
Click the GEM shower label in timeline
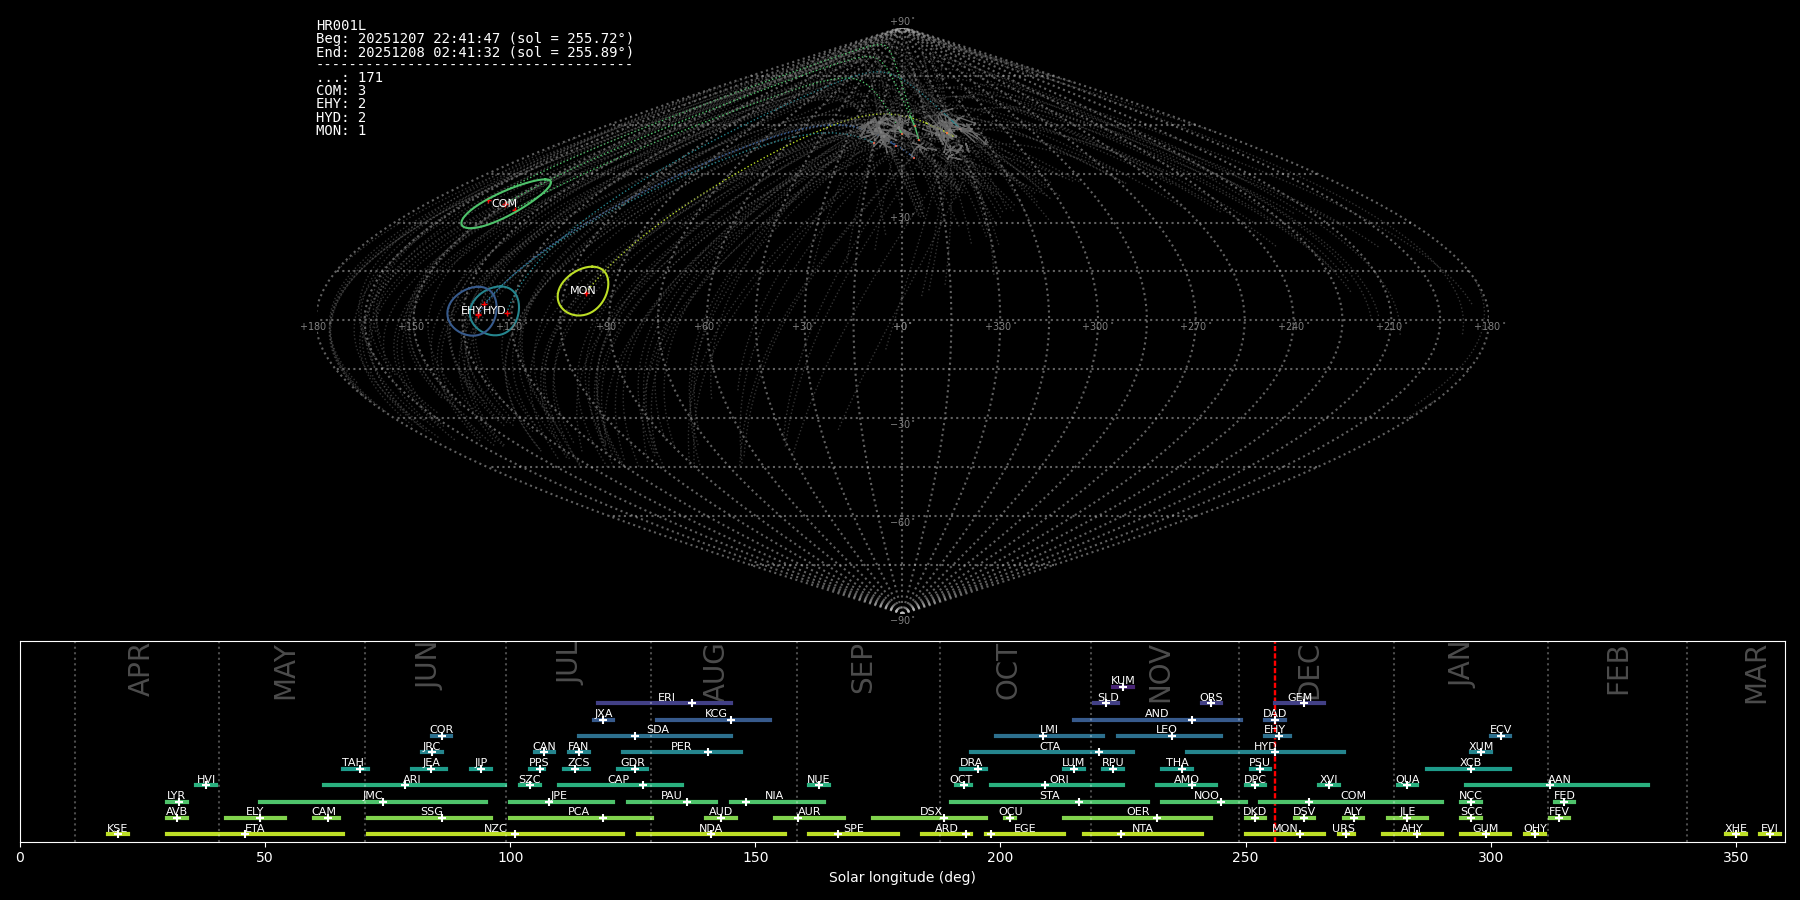tap(1300, 698)
